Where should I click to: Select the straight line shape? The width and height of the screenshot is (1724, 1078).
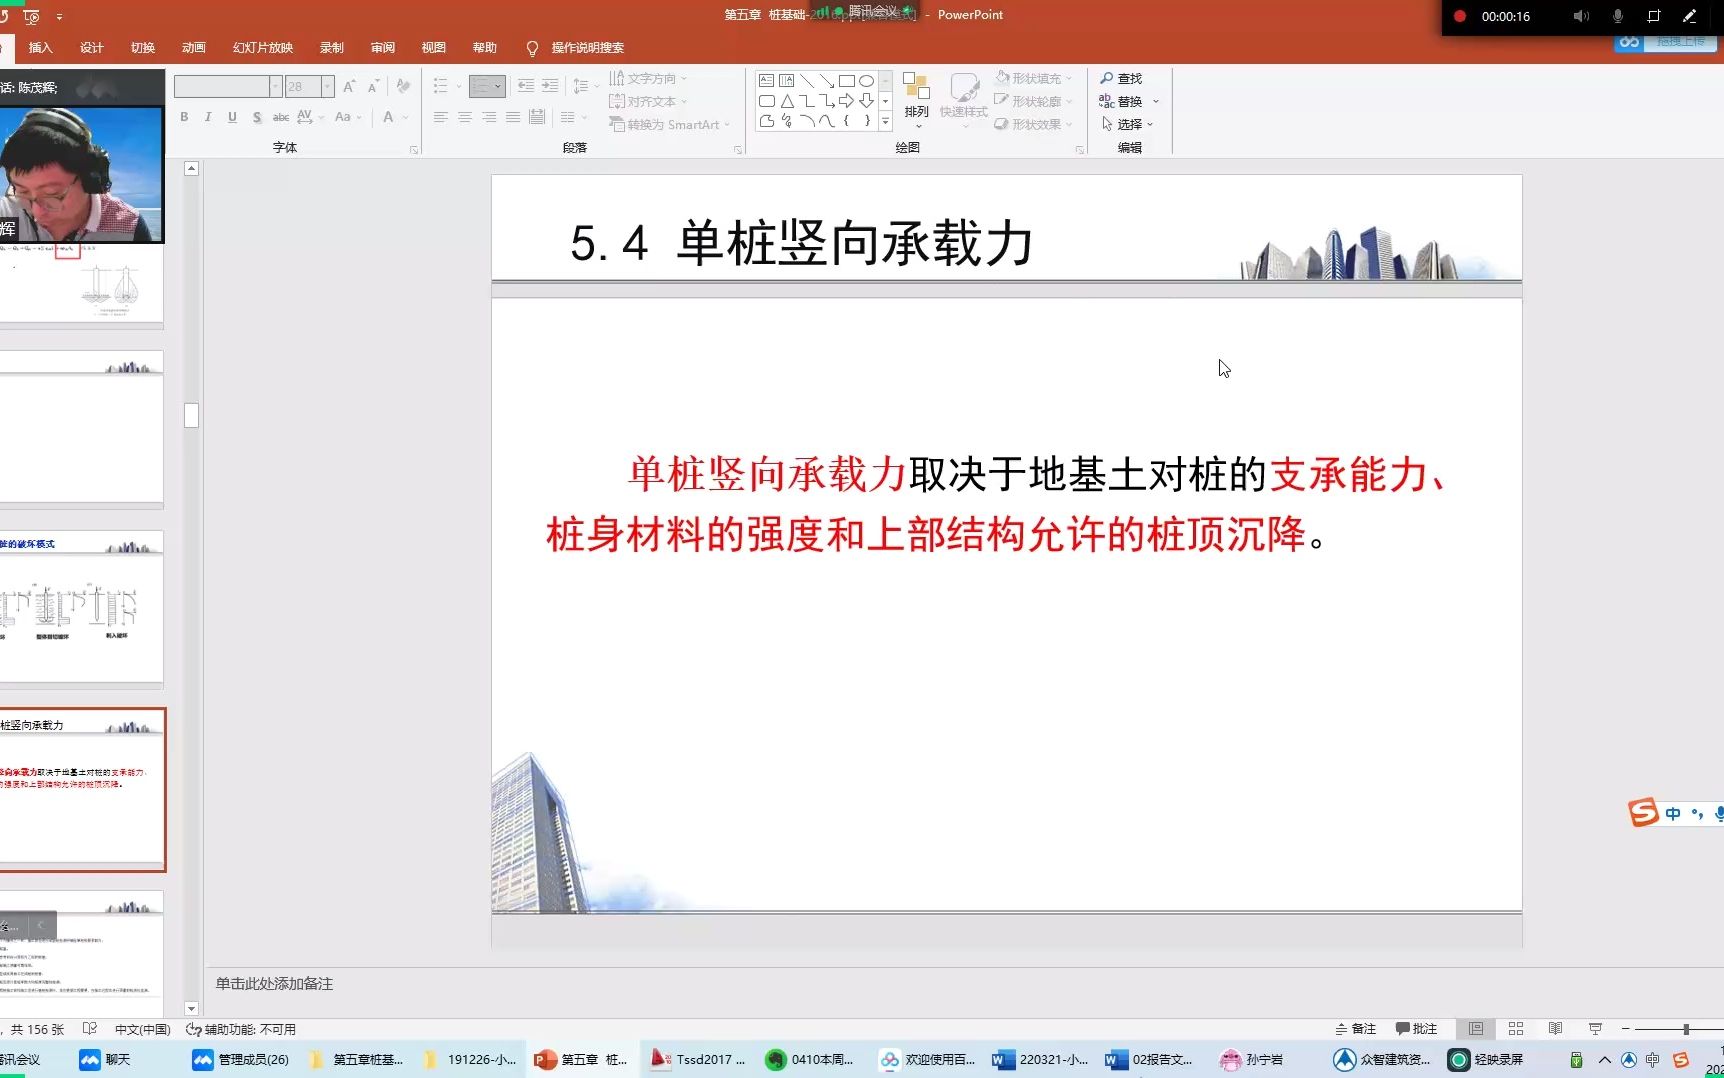807,80
